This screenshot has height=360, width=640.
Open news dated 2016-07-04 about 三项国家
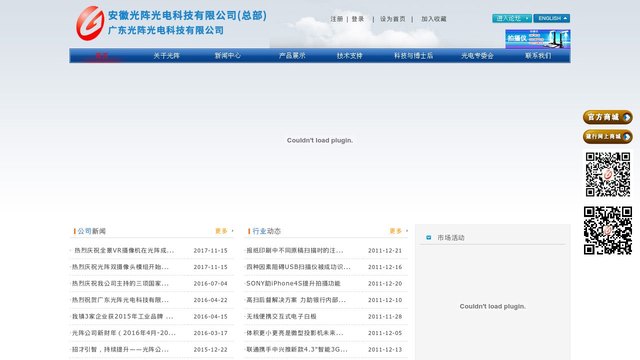120,283
